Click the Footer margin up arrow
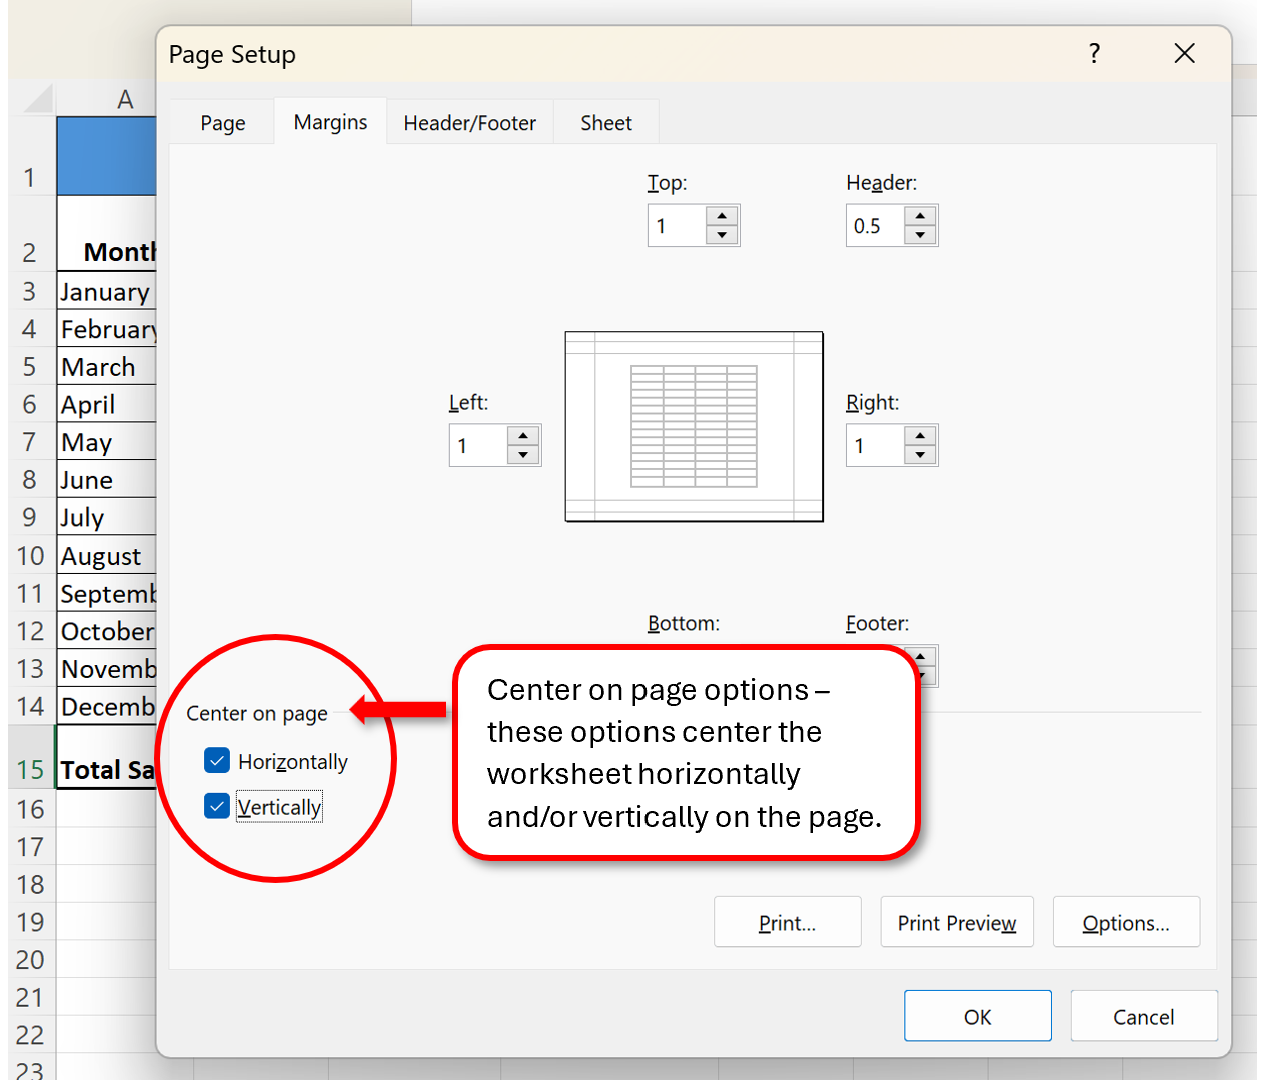Screen dimensions: 1288x1080 pos(920,657)
